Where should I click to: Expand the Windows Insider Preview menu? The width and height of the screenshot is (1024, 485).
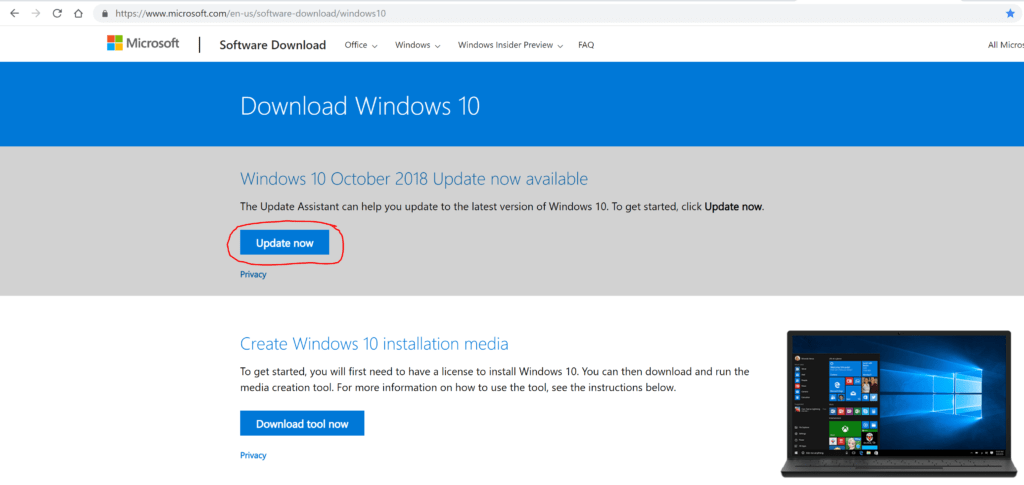point(510,45)
